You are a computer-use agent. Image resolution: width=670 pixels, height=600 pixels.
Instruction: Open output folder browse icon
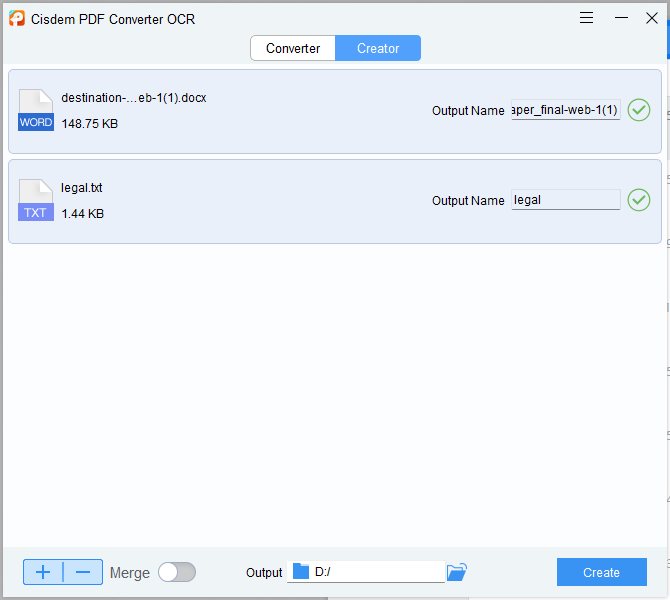click(x=457, y=572)
